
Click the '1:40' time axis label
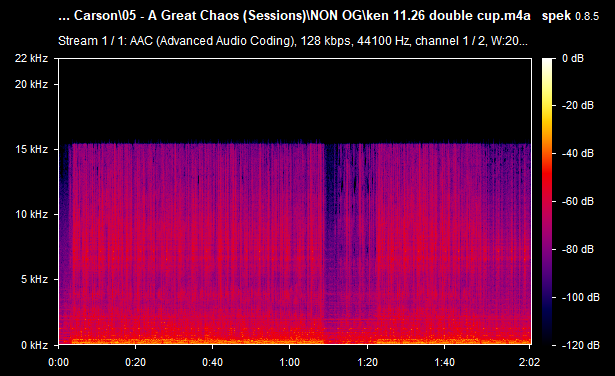(444, 362)
